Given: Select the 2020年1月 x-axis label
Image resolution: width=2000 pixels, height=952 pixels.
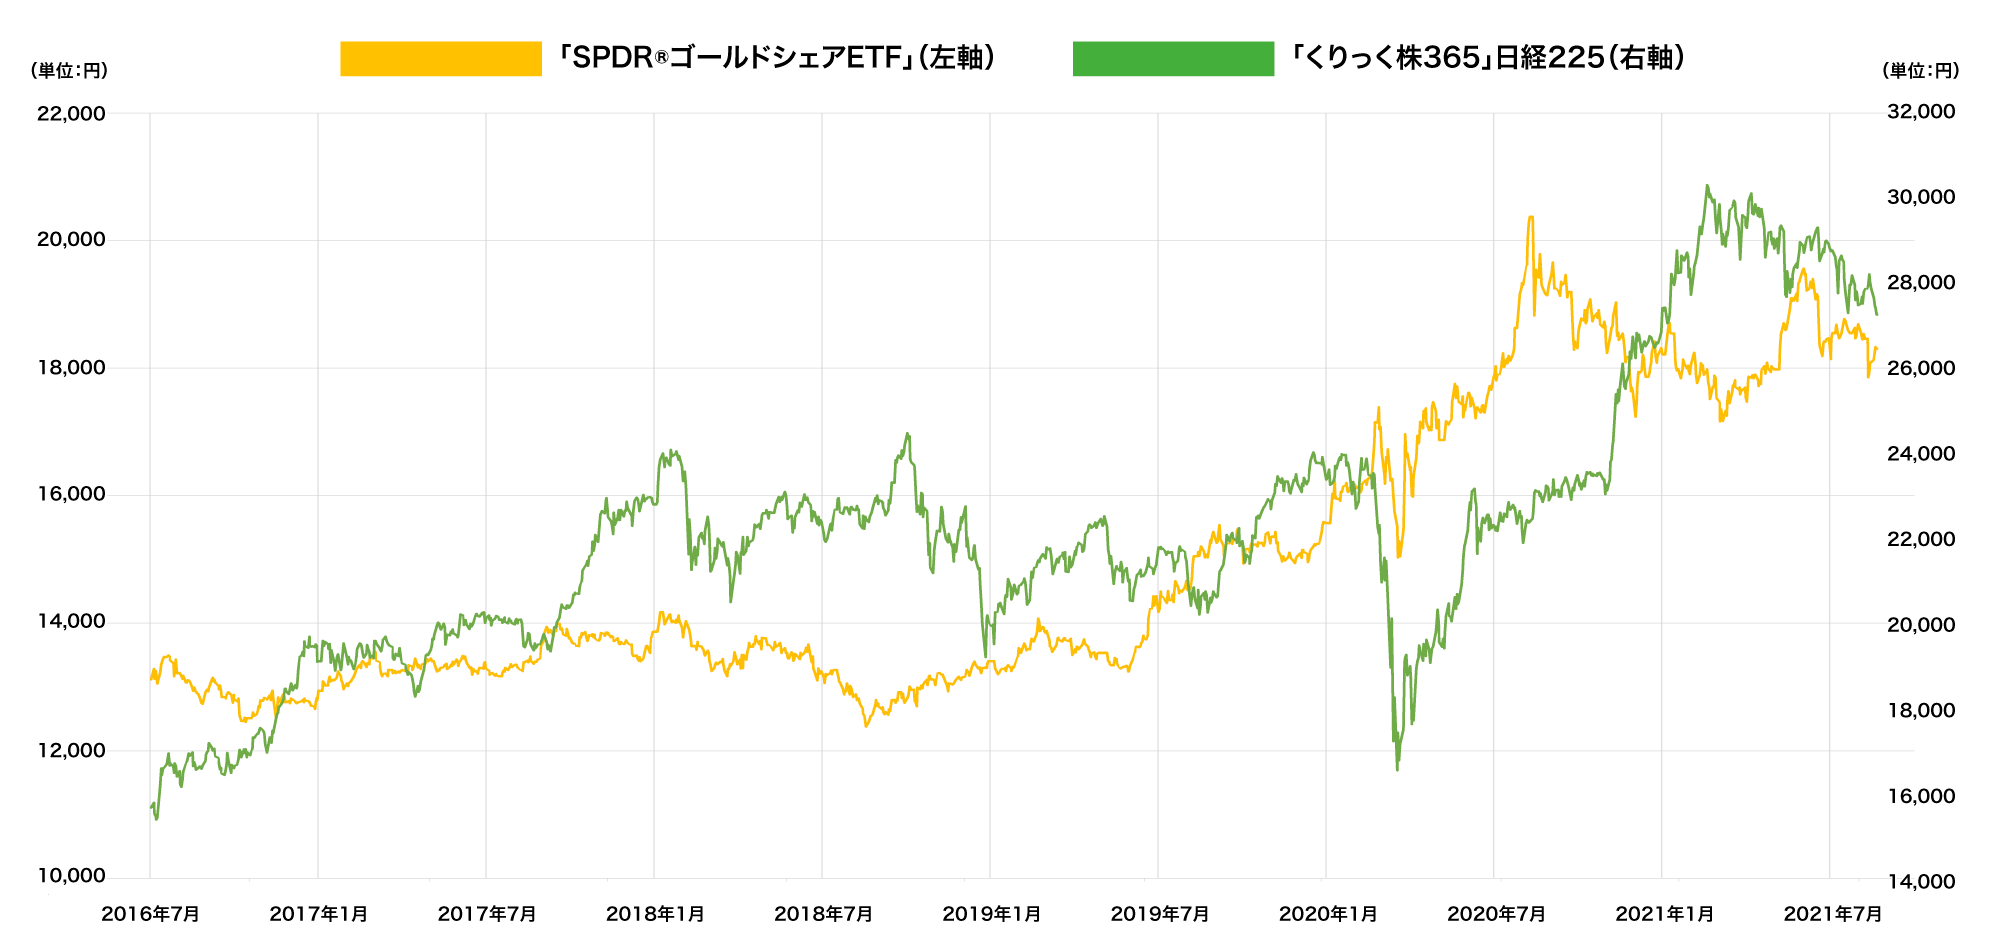Looking at the screenshot, I should pos(1328,914).
